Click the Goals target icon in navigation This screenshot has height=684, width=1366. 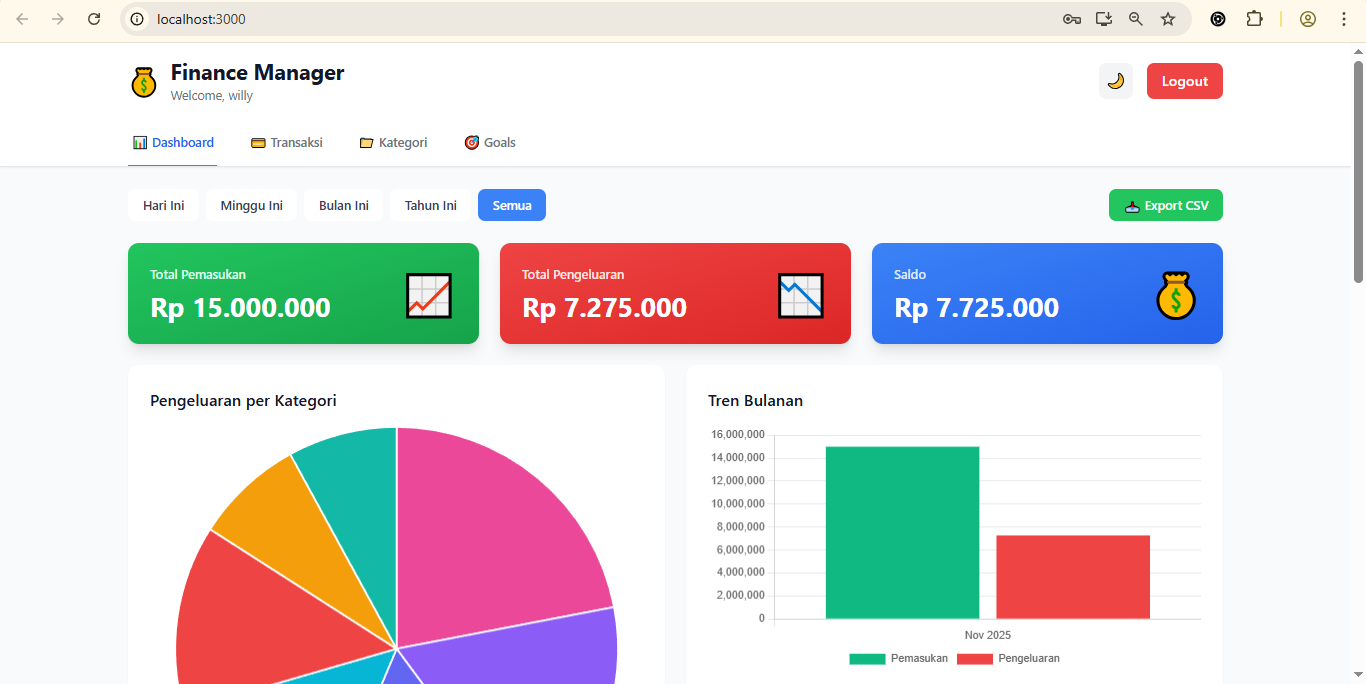[x=470, y=142]
